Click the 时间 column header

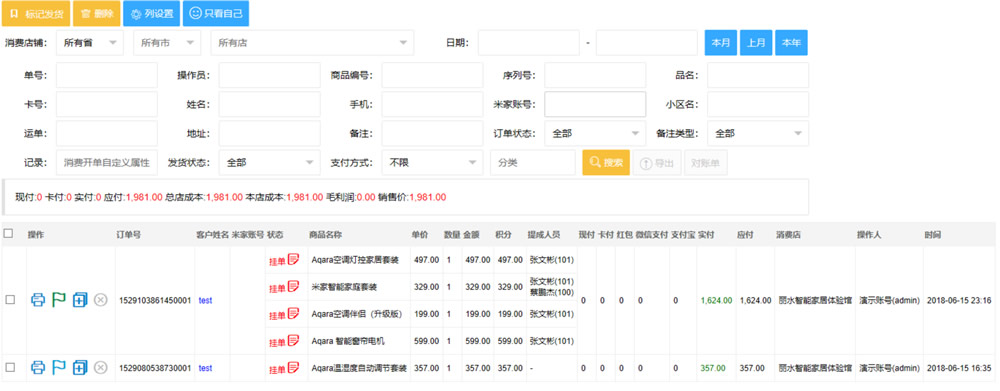click(x=932, y=235)
